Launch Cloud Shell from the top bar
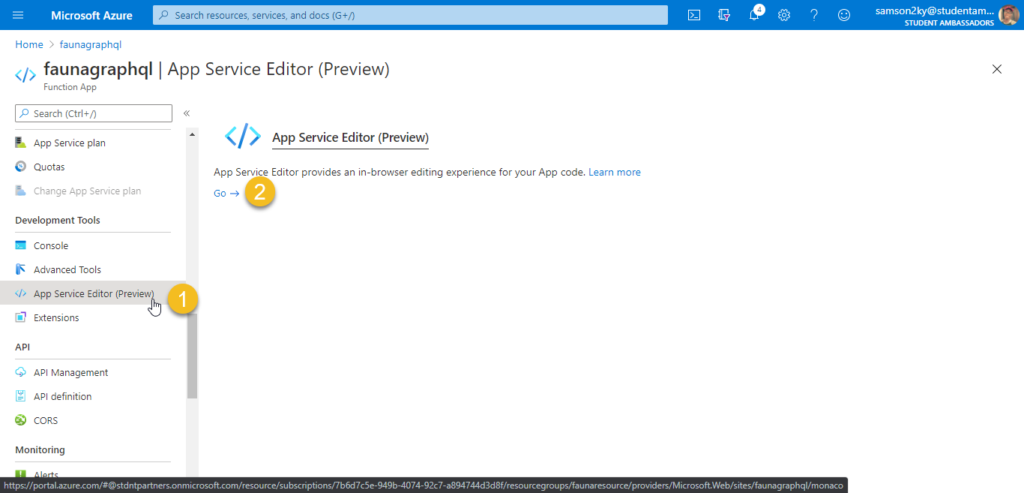The height and width of the screenshot is (493, 1024). click(x=694, y=15)
